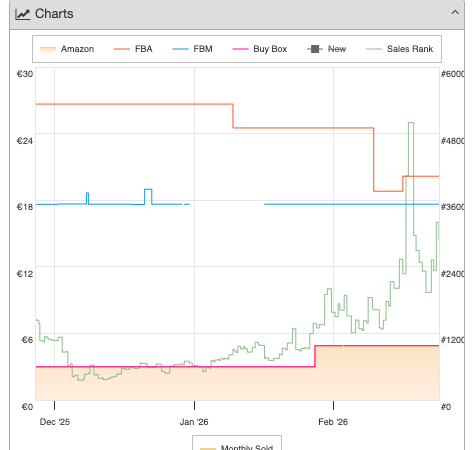Click the Dec '25 axis label

(55, 422)
